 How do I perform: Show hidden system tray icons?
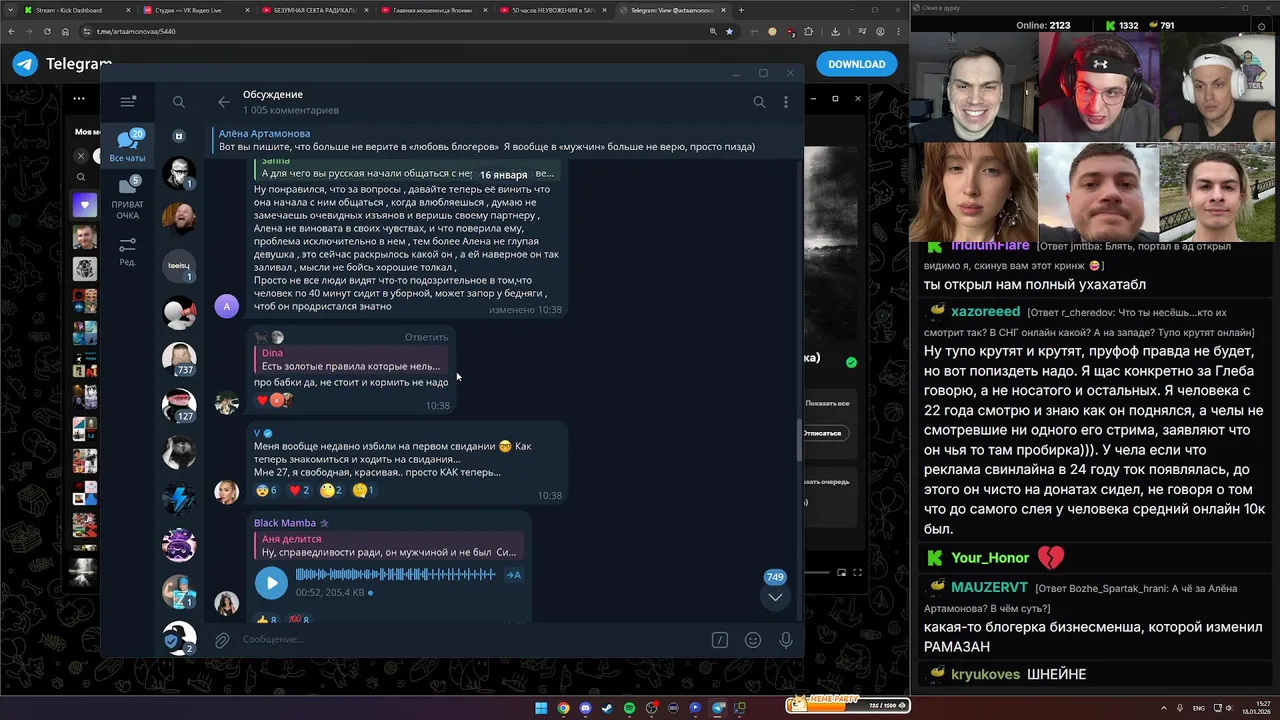coord(1164,708)
